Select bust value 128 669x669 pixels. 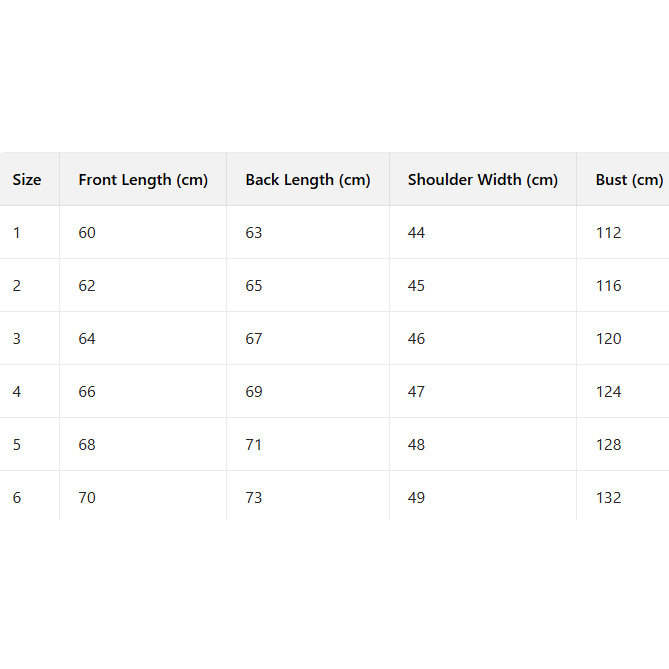(608, 445)
